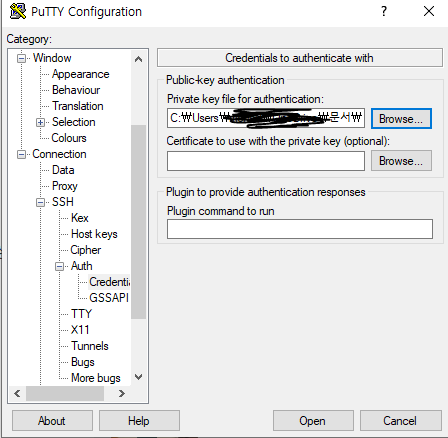Open the Proxy settings category

(65, 186)
